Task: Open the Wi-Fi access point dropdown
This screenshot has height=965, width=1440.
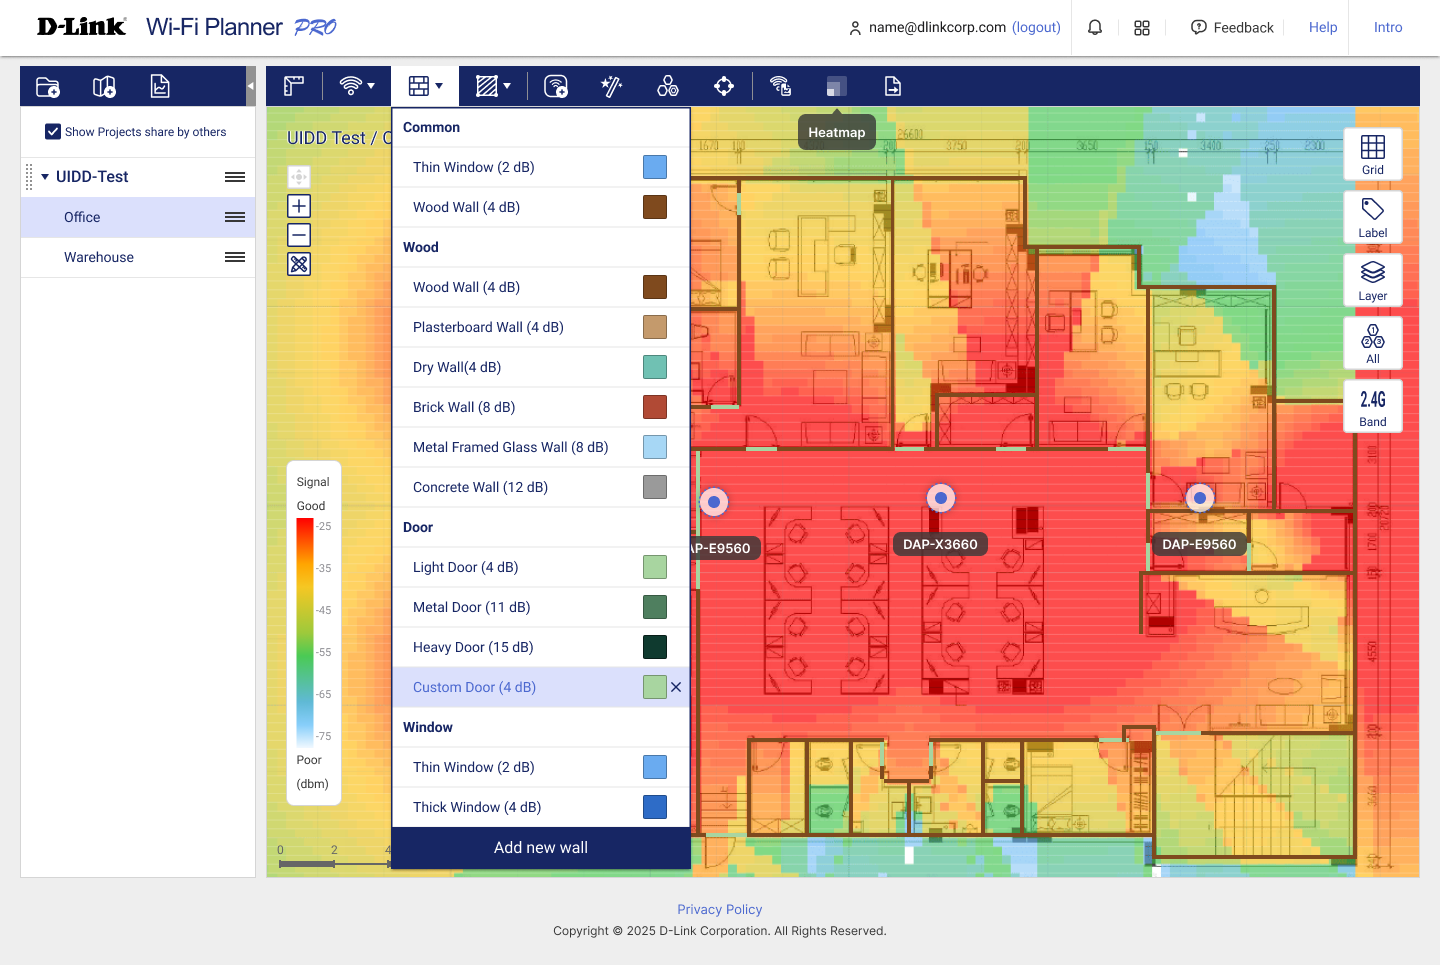Action: click(357, 86)
